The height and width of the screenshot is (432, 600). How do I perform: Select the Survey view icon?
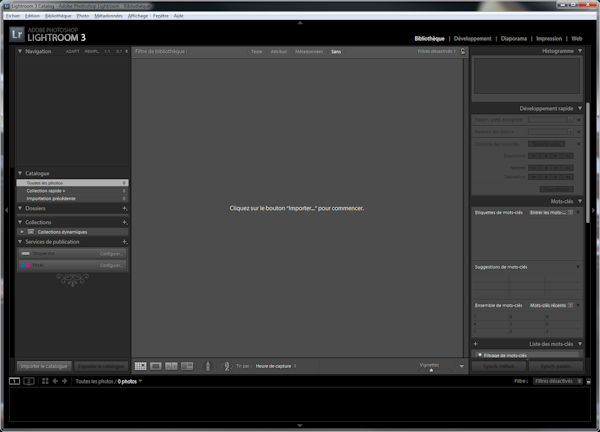[187, 367]
